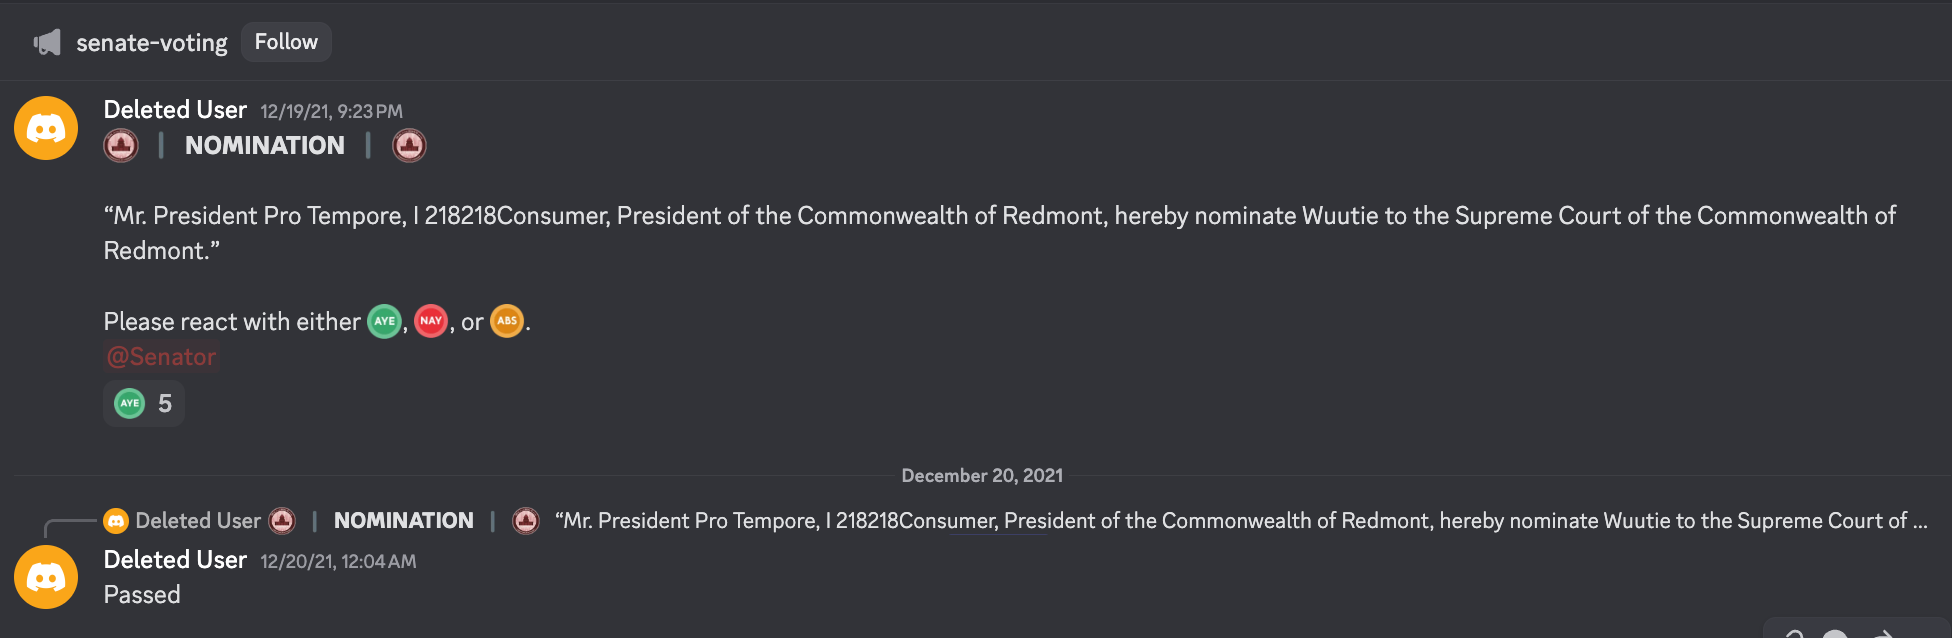
Task: Follow the senate-voting channel
Action: [286, 42]
